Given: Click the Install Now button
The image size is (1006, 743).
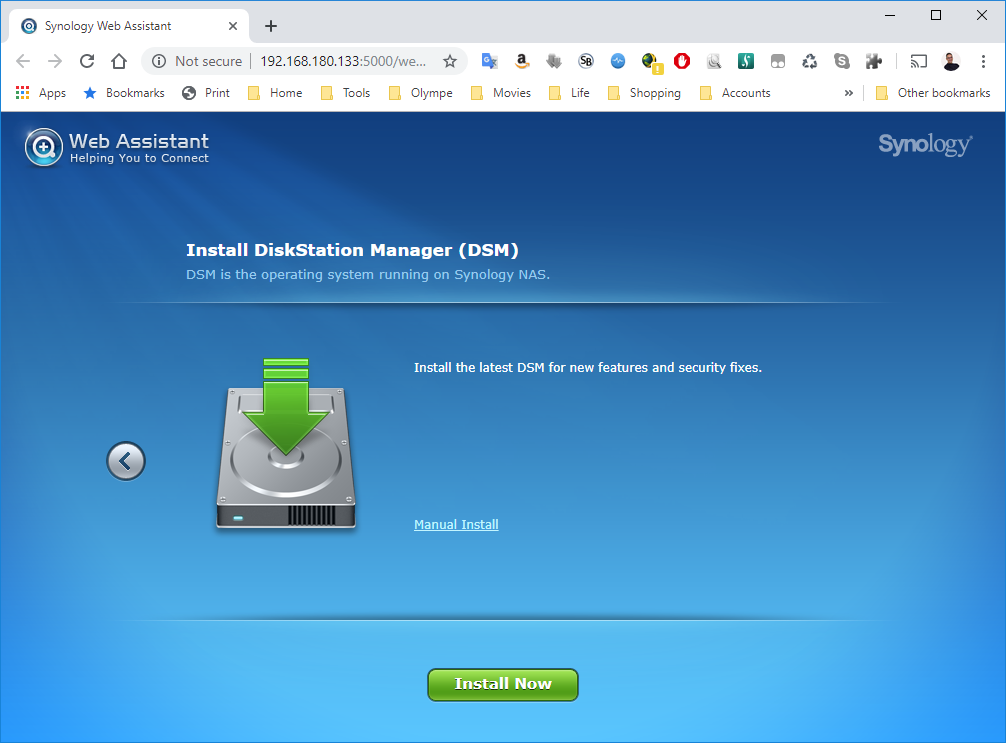Looking at the screenshot, I should point(502,685).
